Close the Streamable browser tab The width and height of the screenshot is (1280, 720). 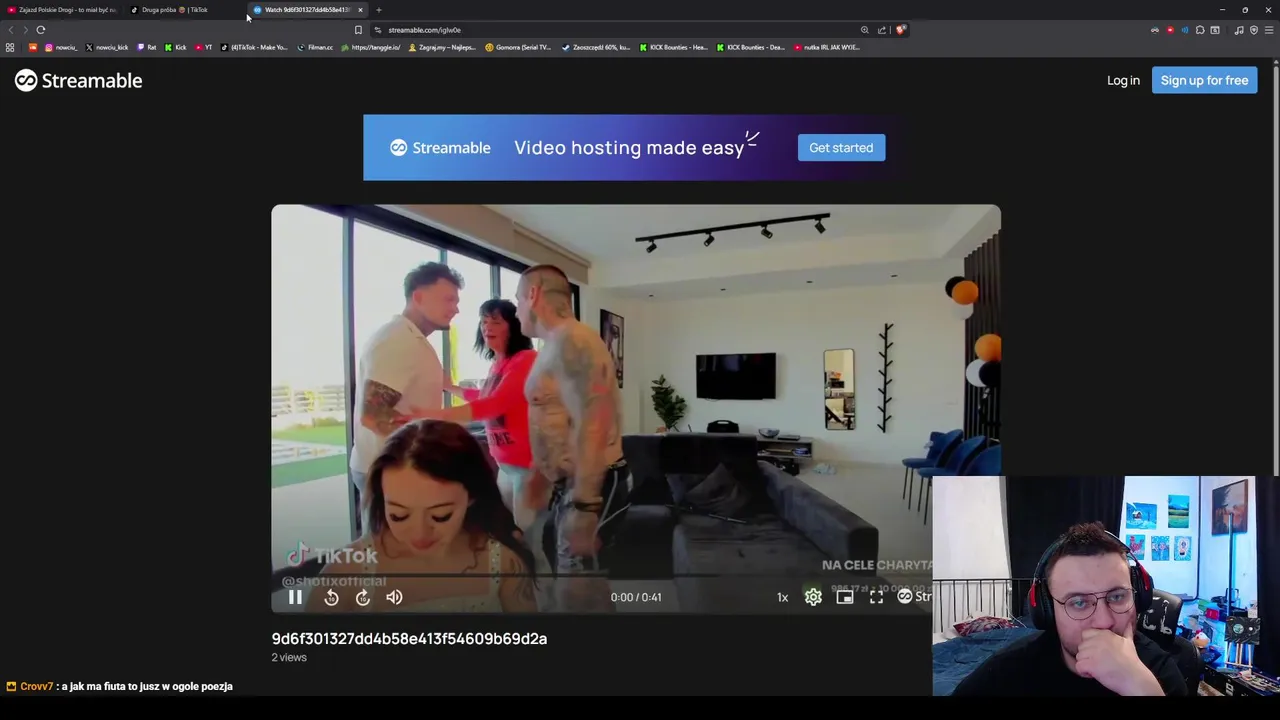pos(360,10)
